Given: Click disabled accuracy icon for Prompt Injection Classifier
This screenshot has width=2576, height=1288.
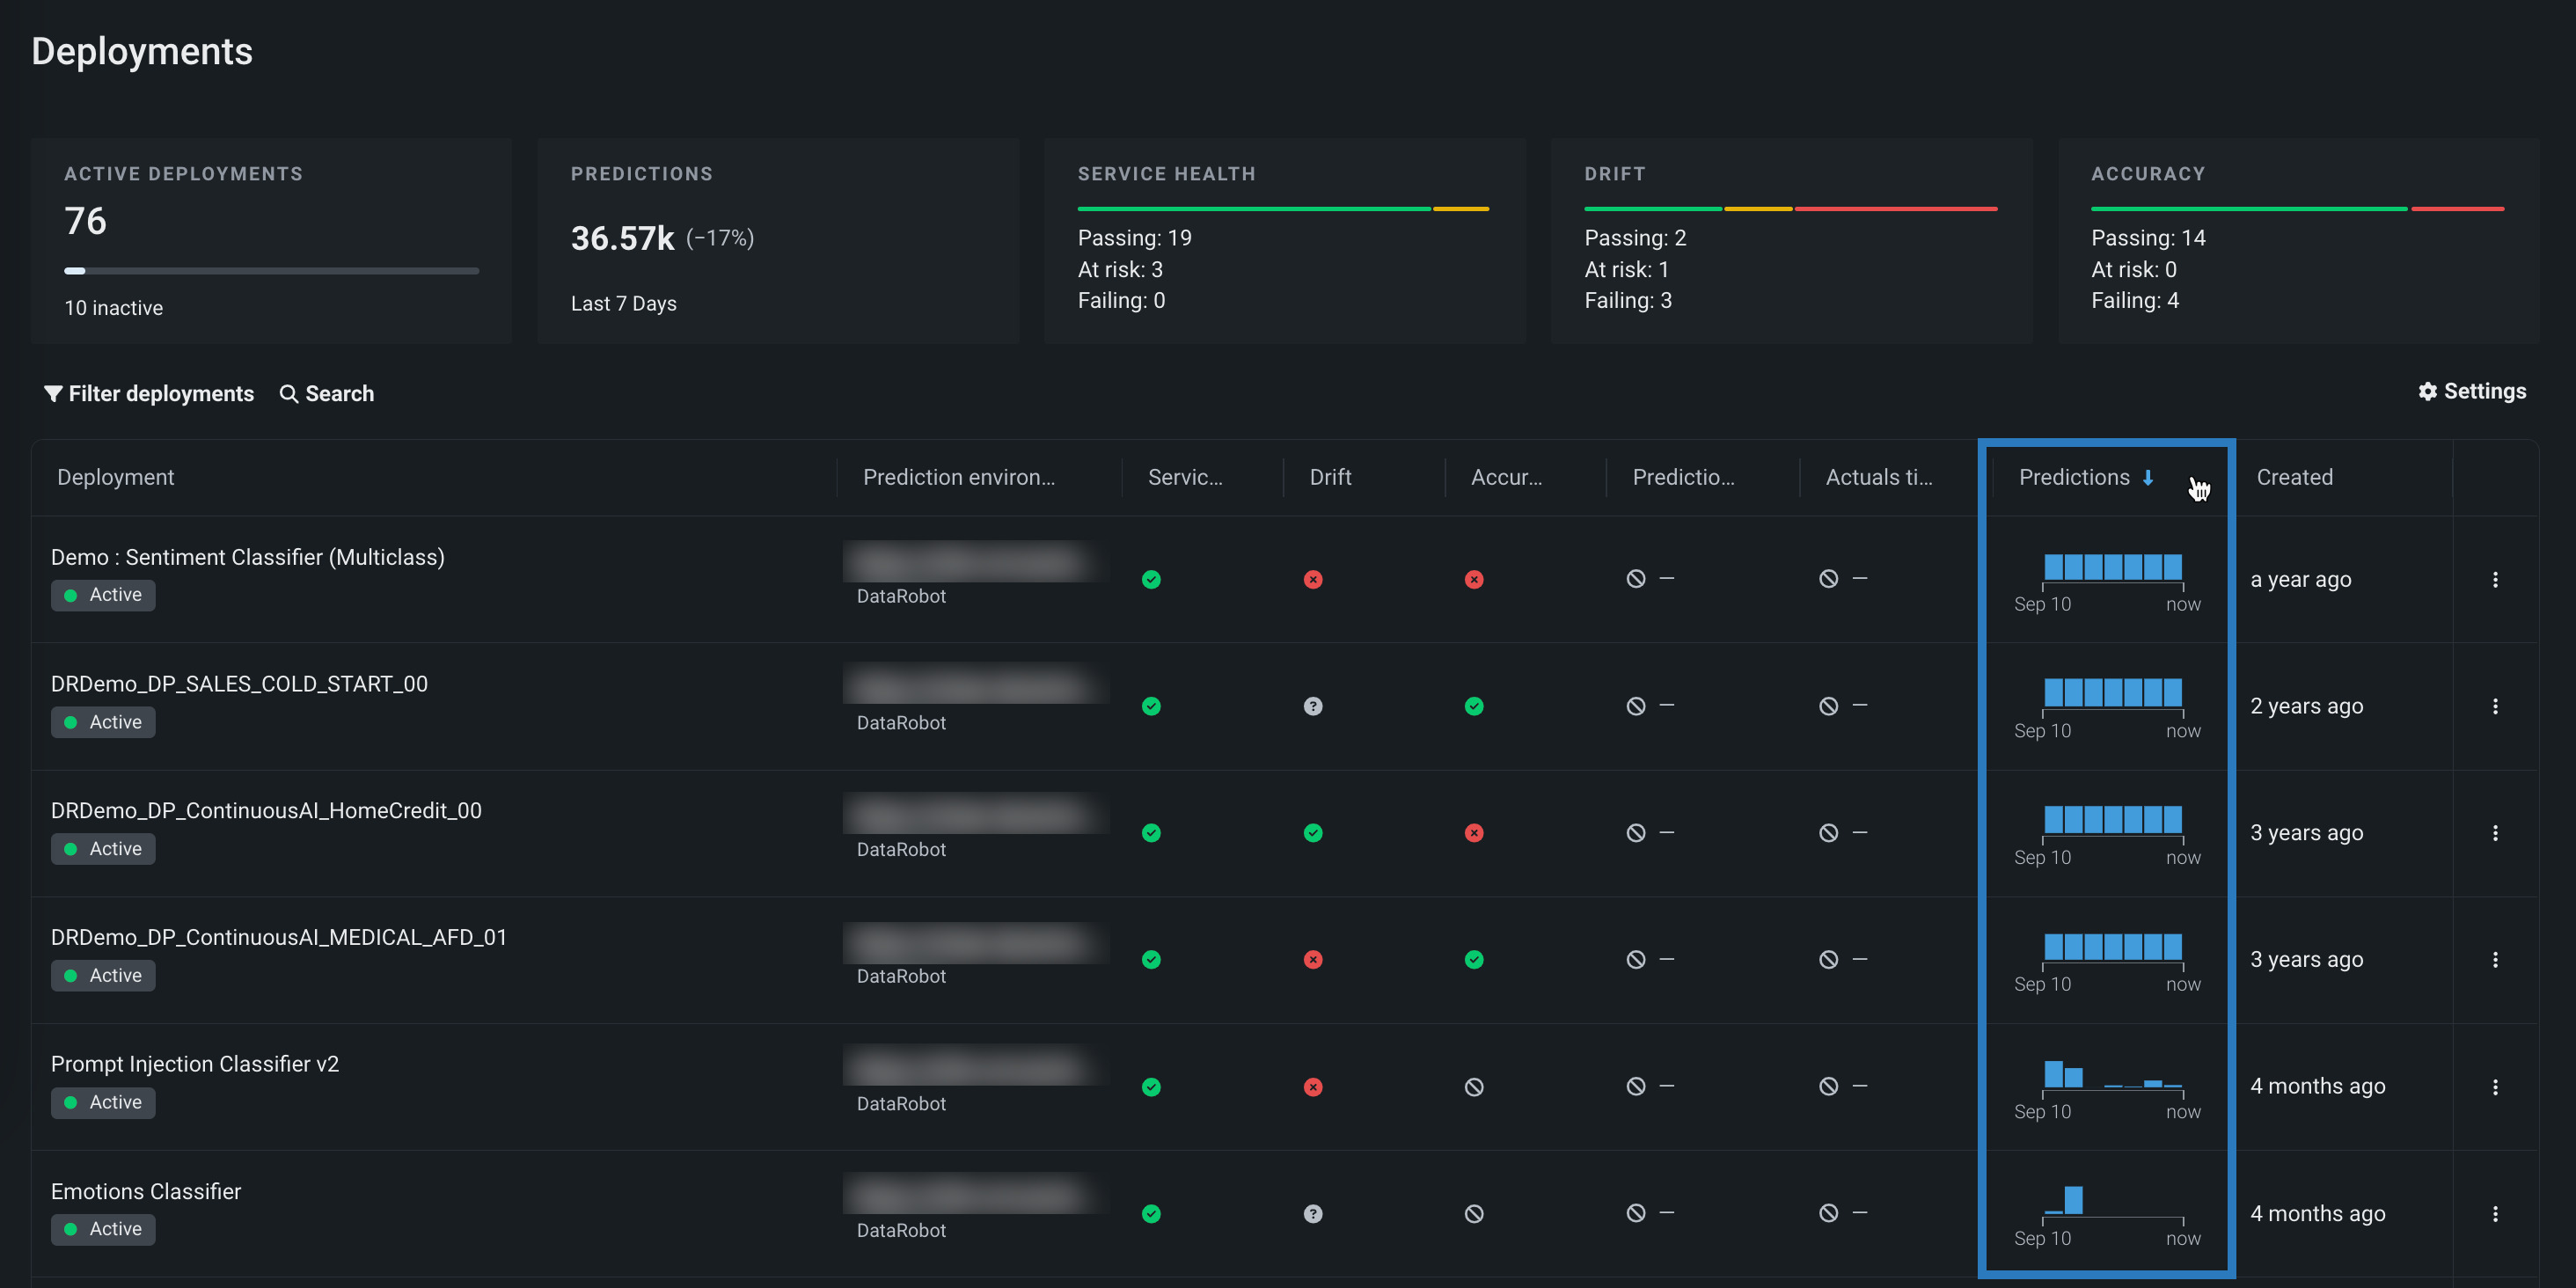Looking at the screenshot, I should 1474,1087.
